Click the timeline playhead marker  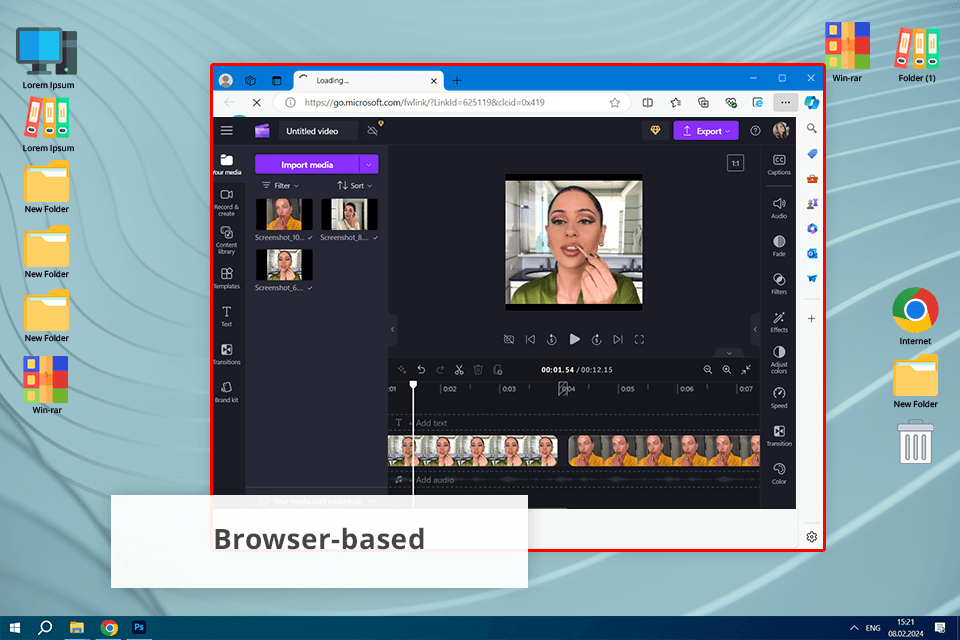(x=413, y=385)
